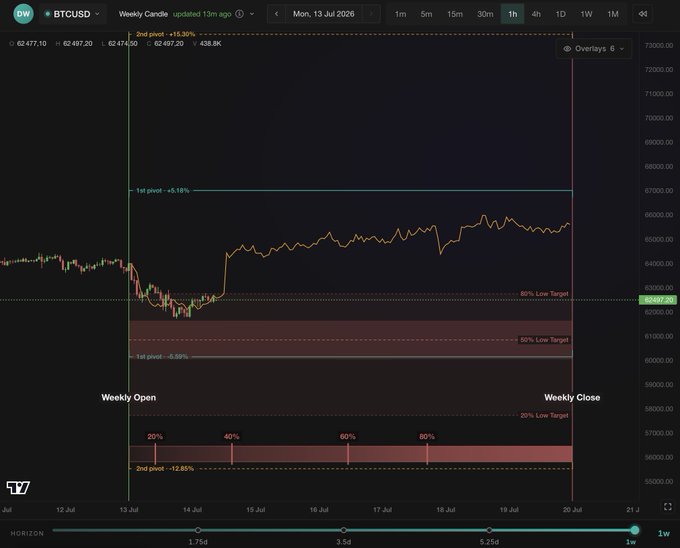Click the 15 Jul date axis label
The image size is (680, 548).
point(255,509)
